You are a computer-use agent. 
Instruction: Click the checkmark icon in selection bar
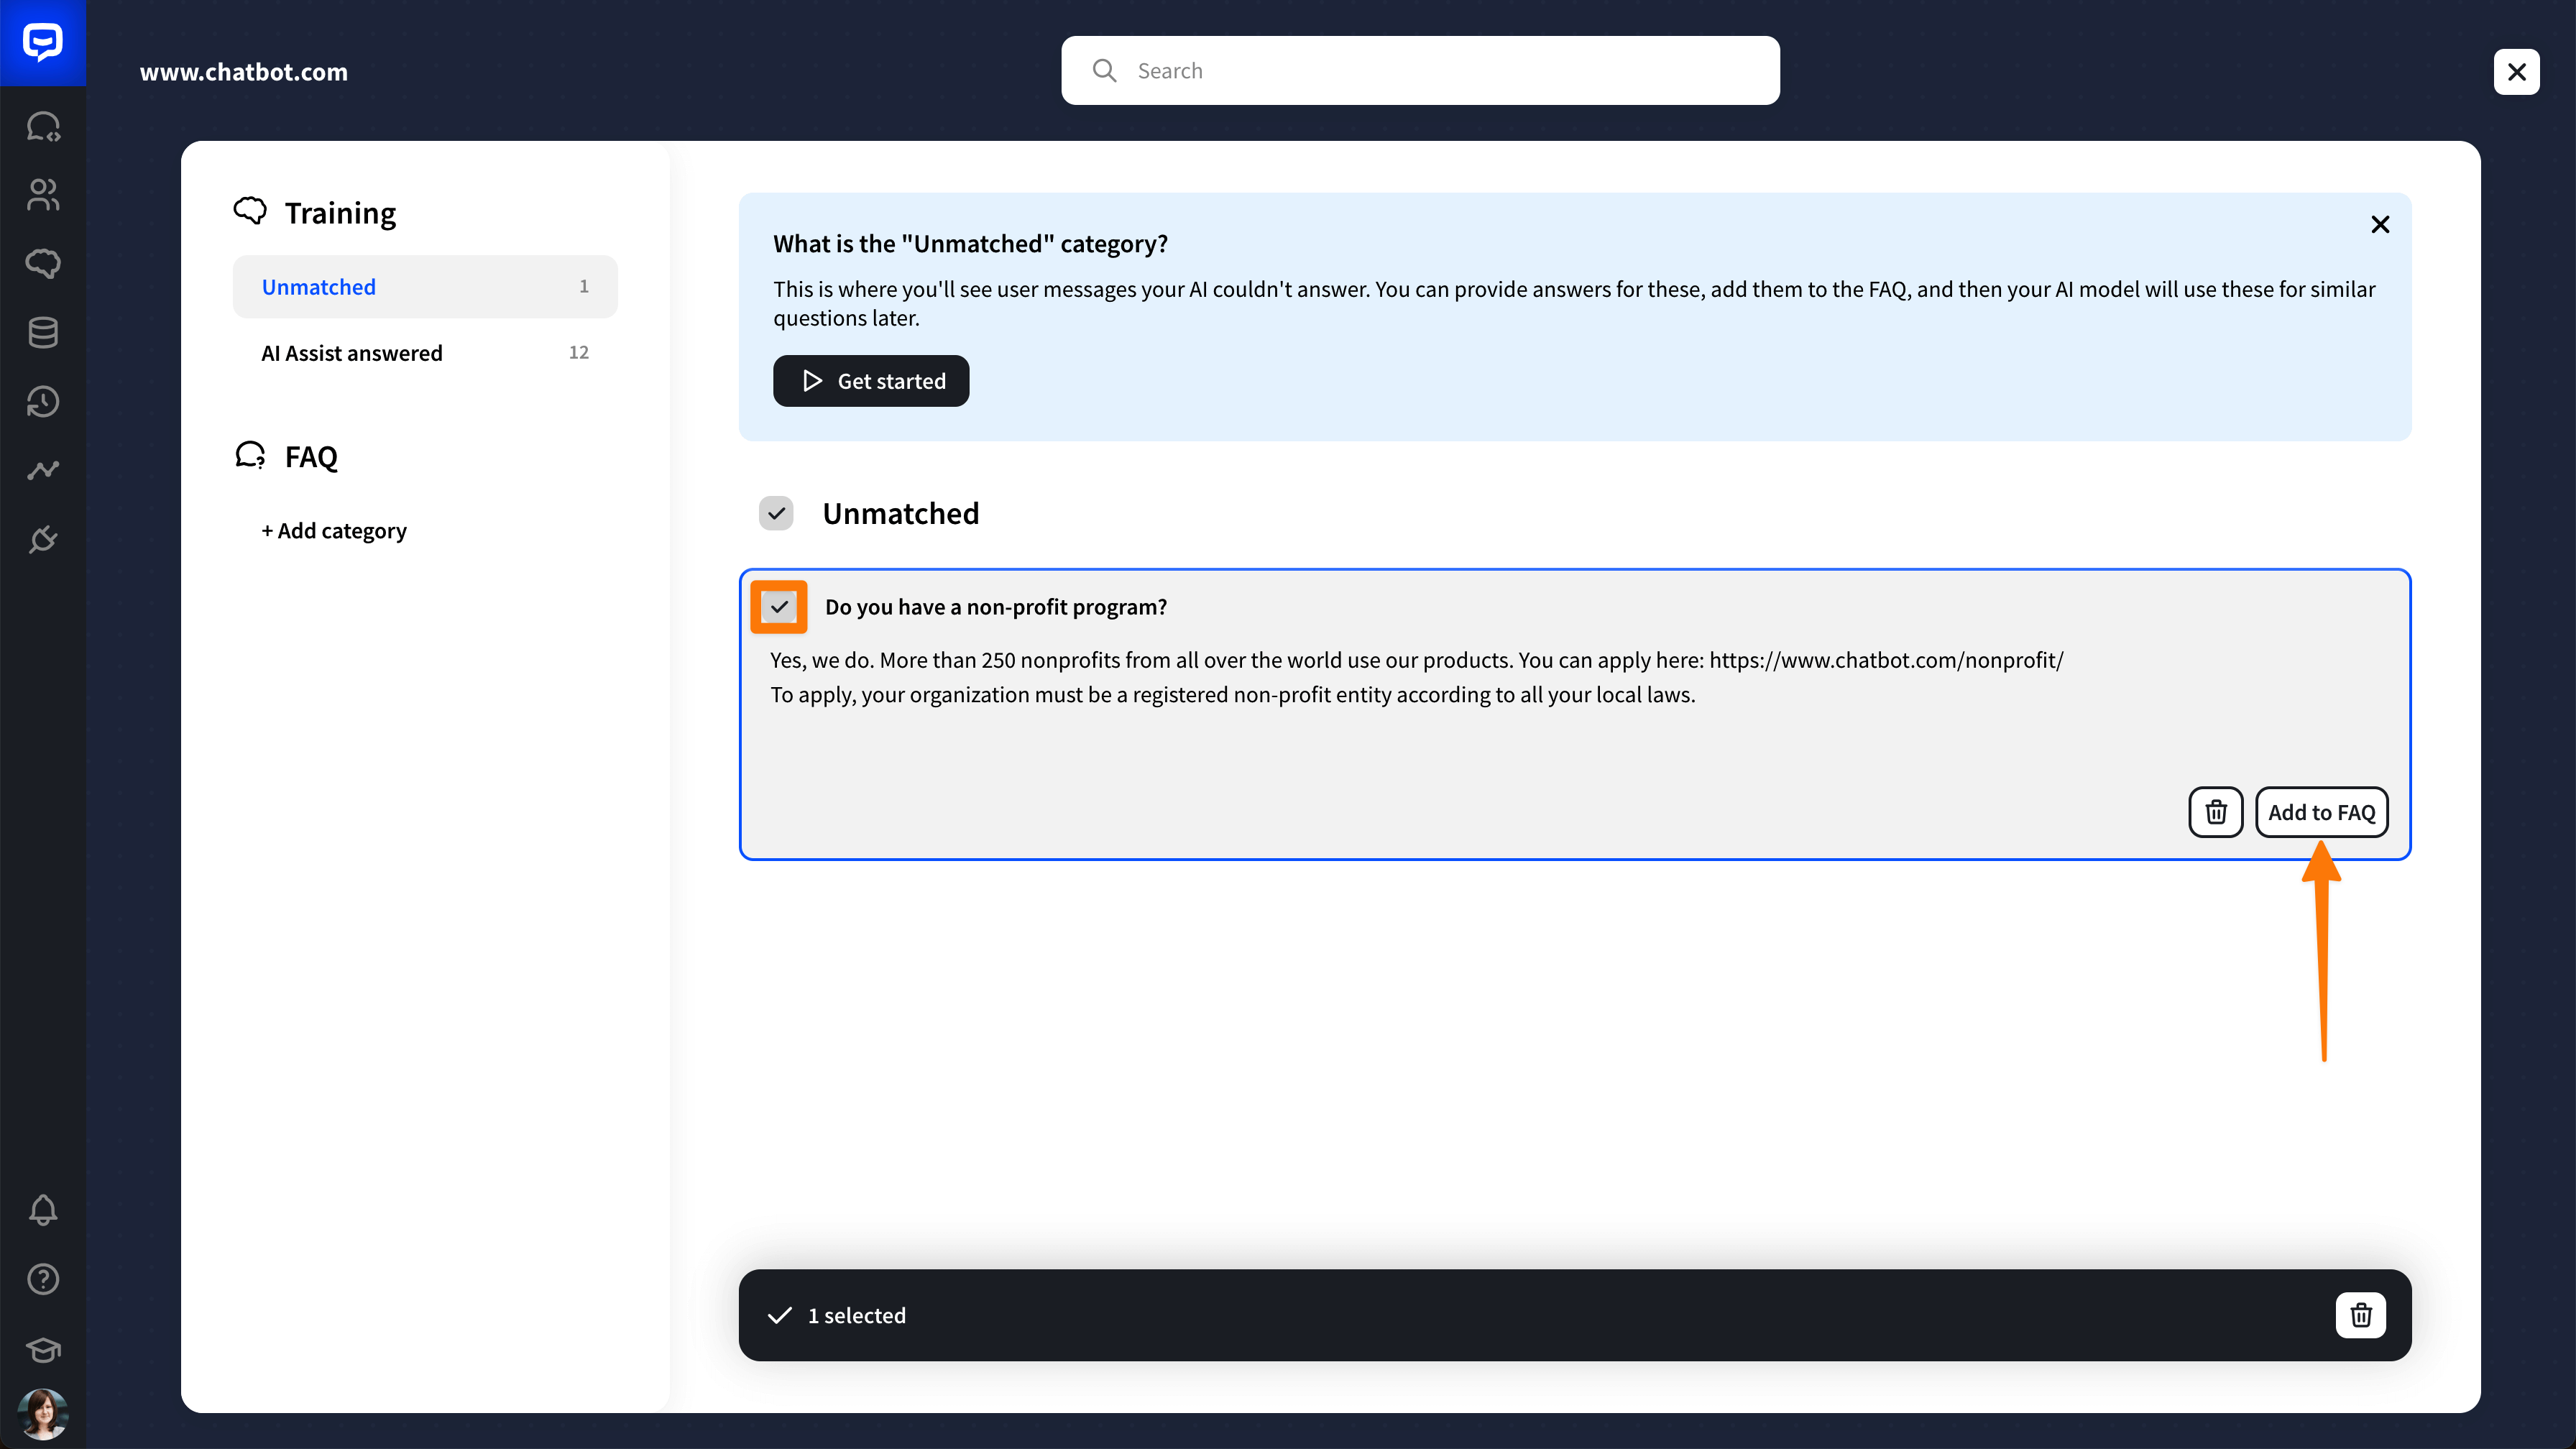pos(780,1316)
